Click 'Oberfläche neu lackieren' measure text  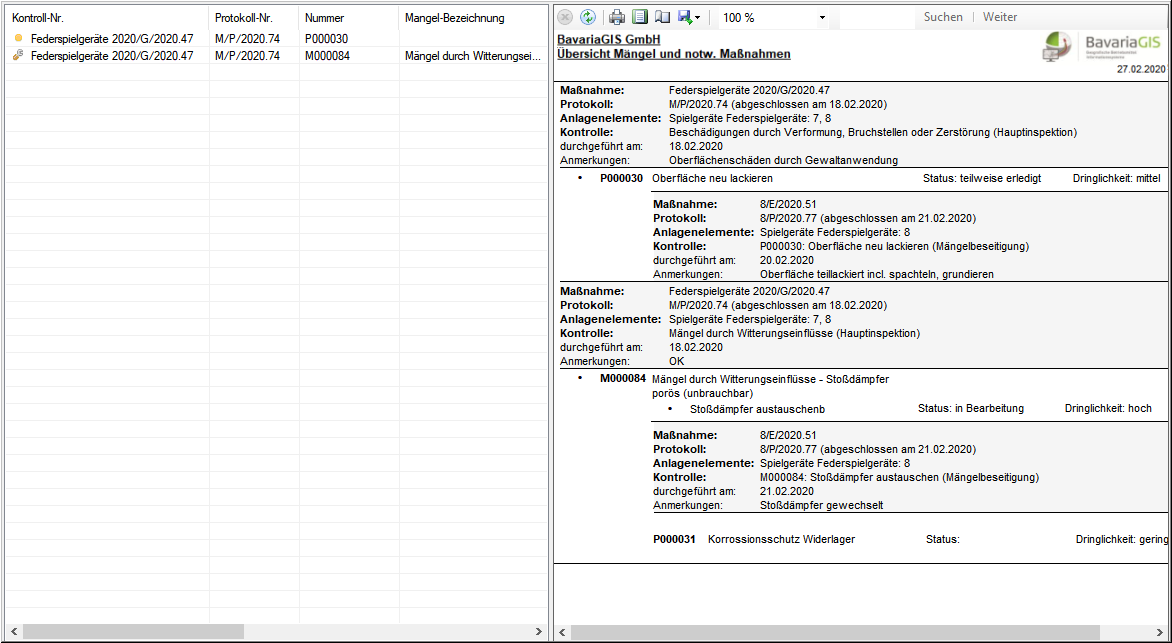coord(712,179)
